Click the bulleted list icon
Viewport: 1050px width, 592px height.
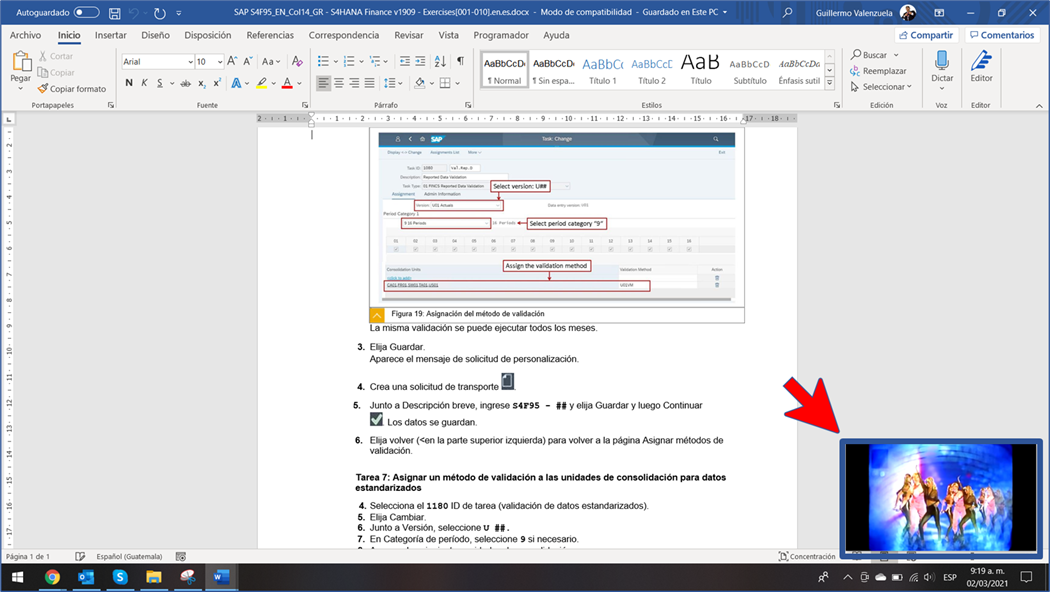[x=324, y=61]
